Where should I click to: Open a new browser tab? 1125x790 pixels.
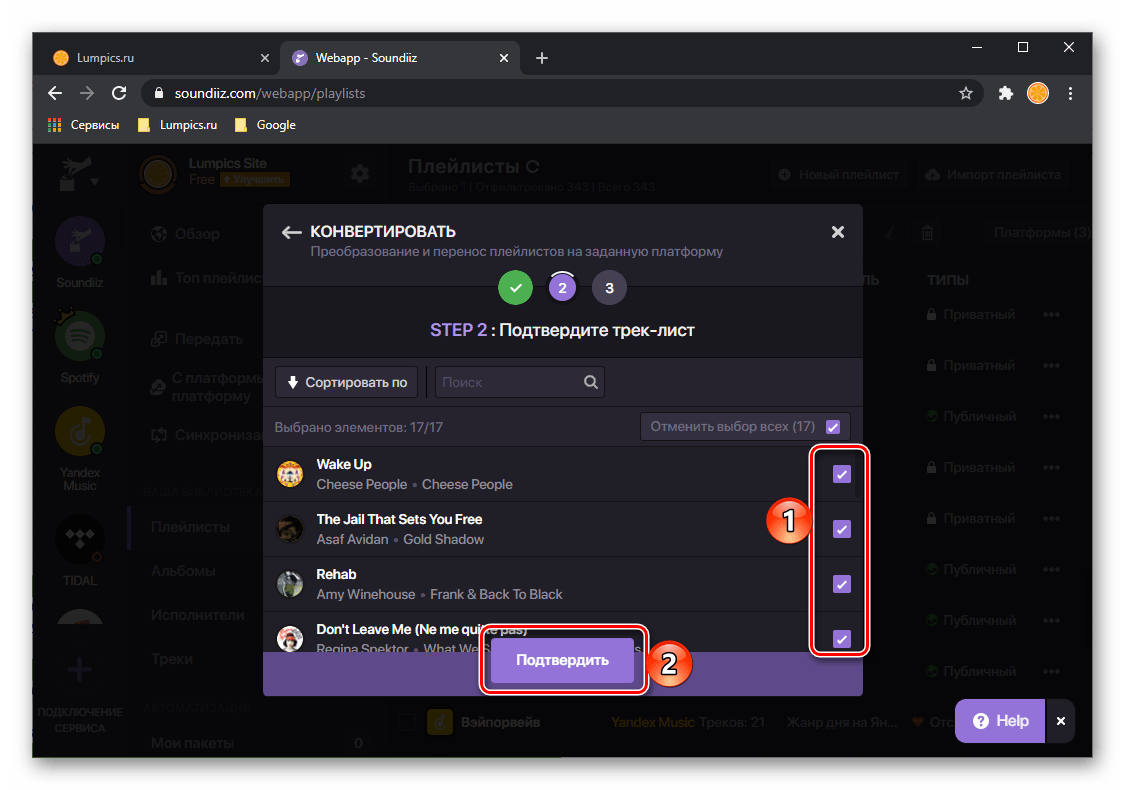pyautogui.click(x=542, y=58)
